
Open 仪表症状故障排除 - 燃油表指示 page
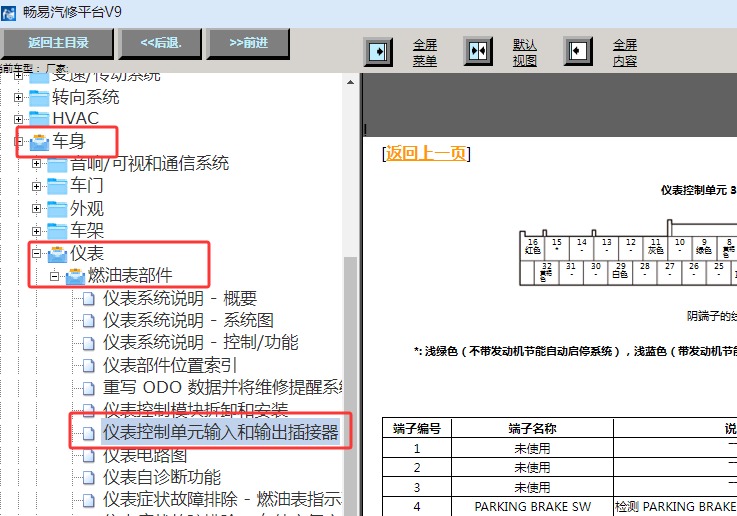[x=222, y=499]
